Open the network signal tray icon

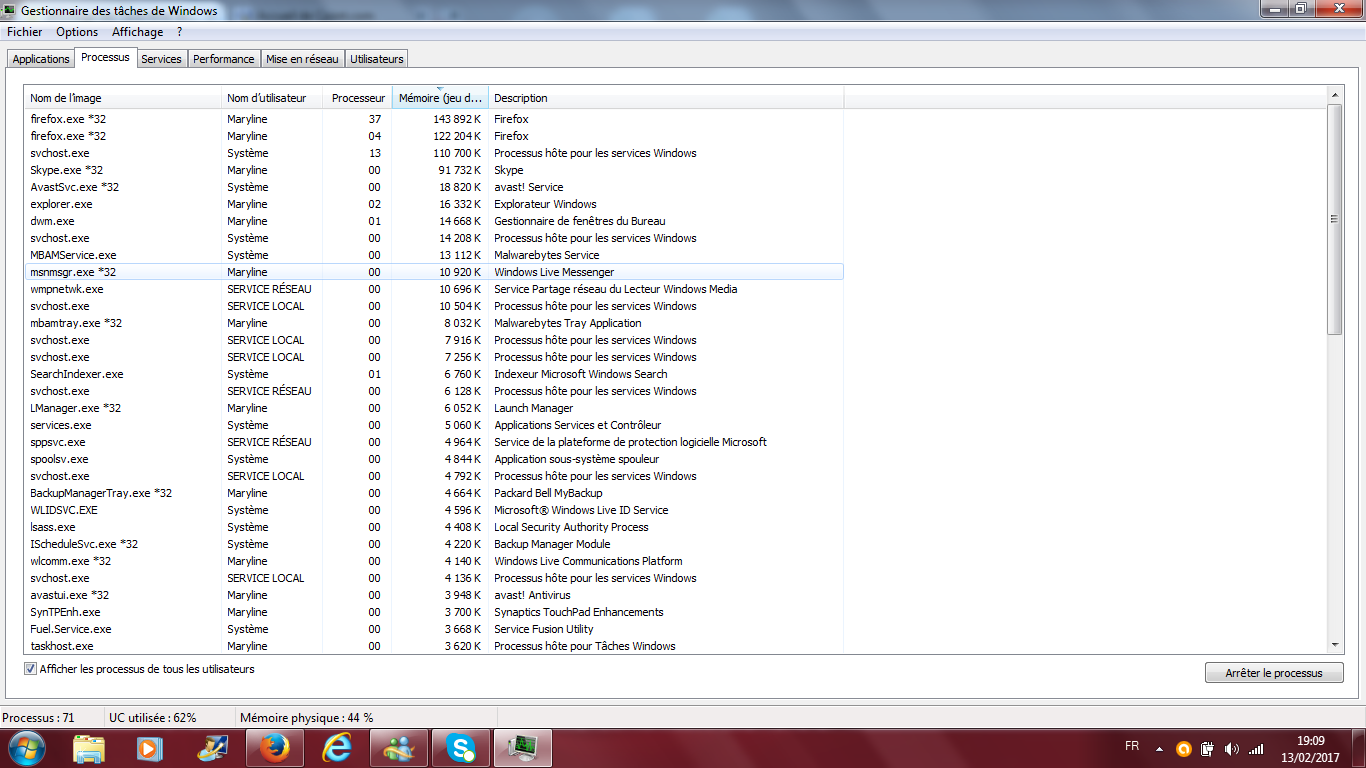(x=1256, y=748)
